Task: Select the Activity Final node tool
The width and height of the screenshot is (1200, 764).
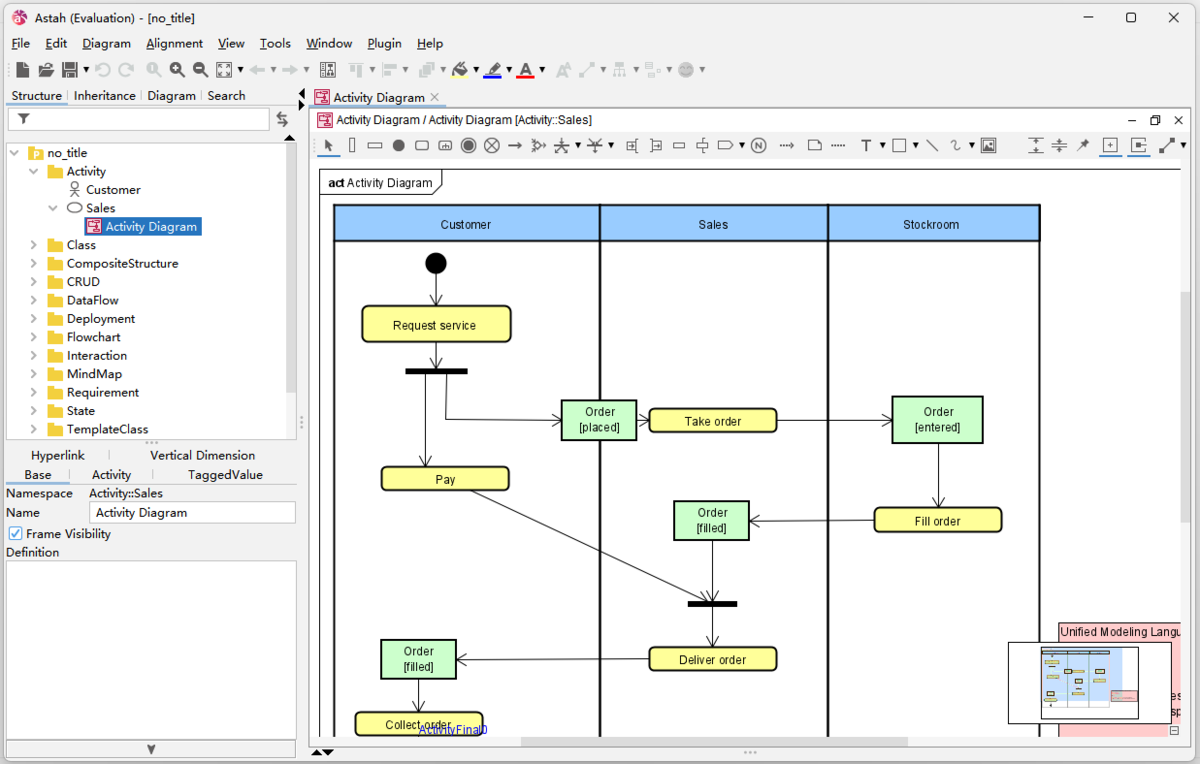Action: (x=468, y=145)
